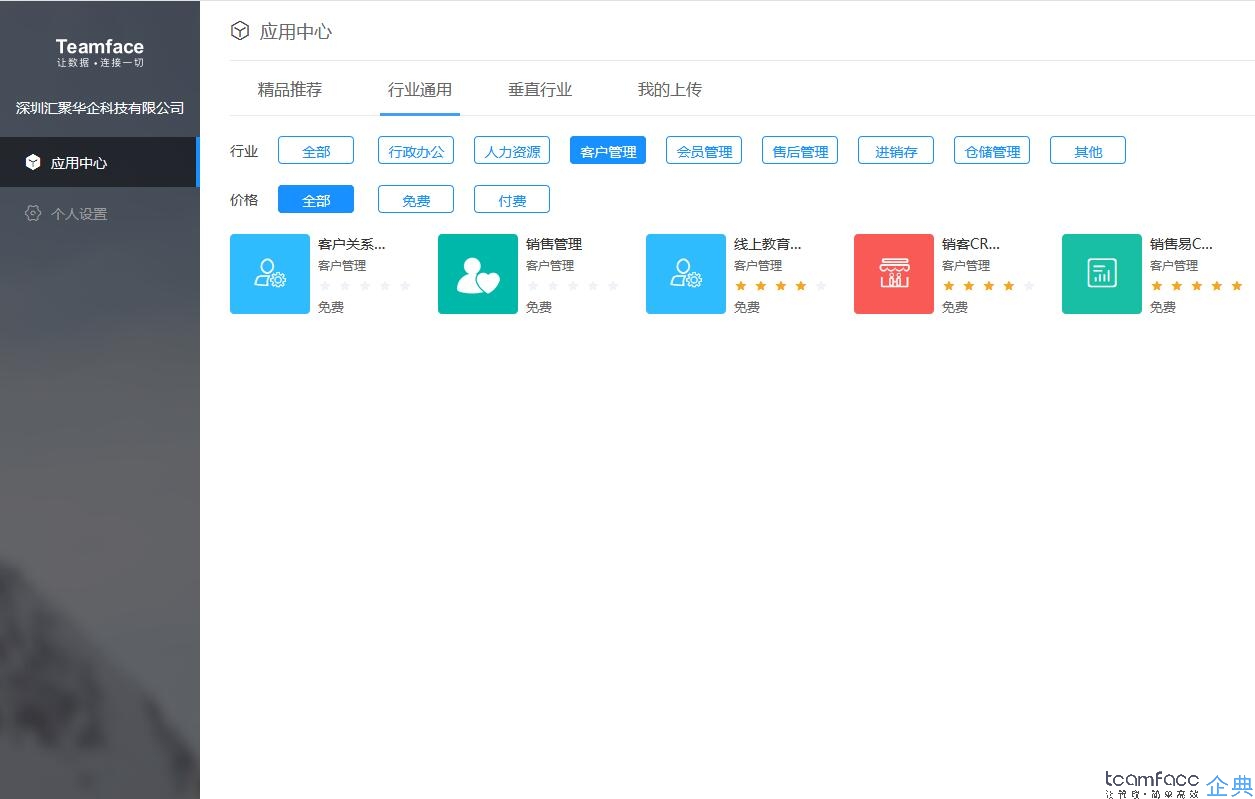Open the 客户关系 app blue icon
The height and width of the screenshot is (799, 1255).
point(270,274)
